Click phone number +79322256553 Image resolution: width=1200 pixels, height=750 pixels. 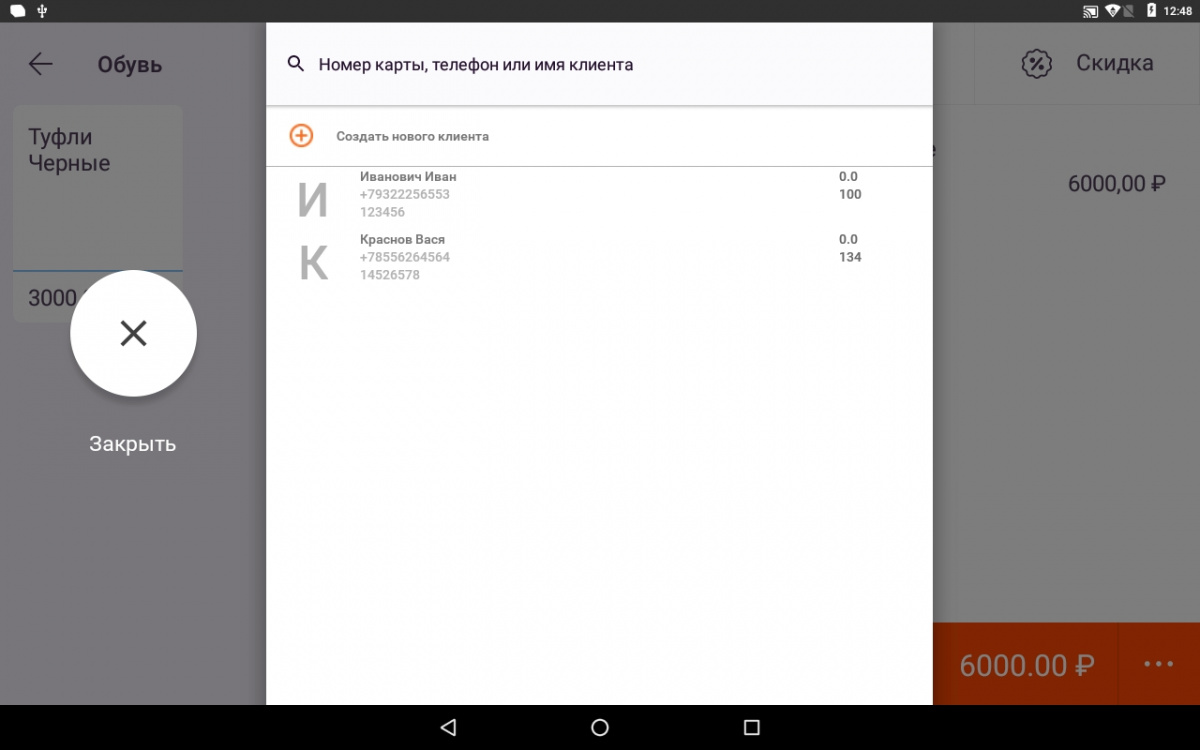pos(405,194)
